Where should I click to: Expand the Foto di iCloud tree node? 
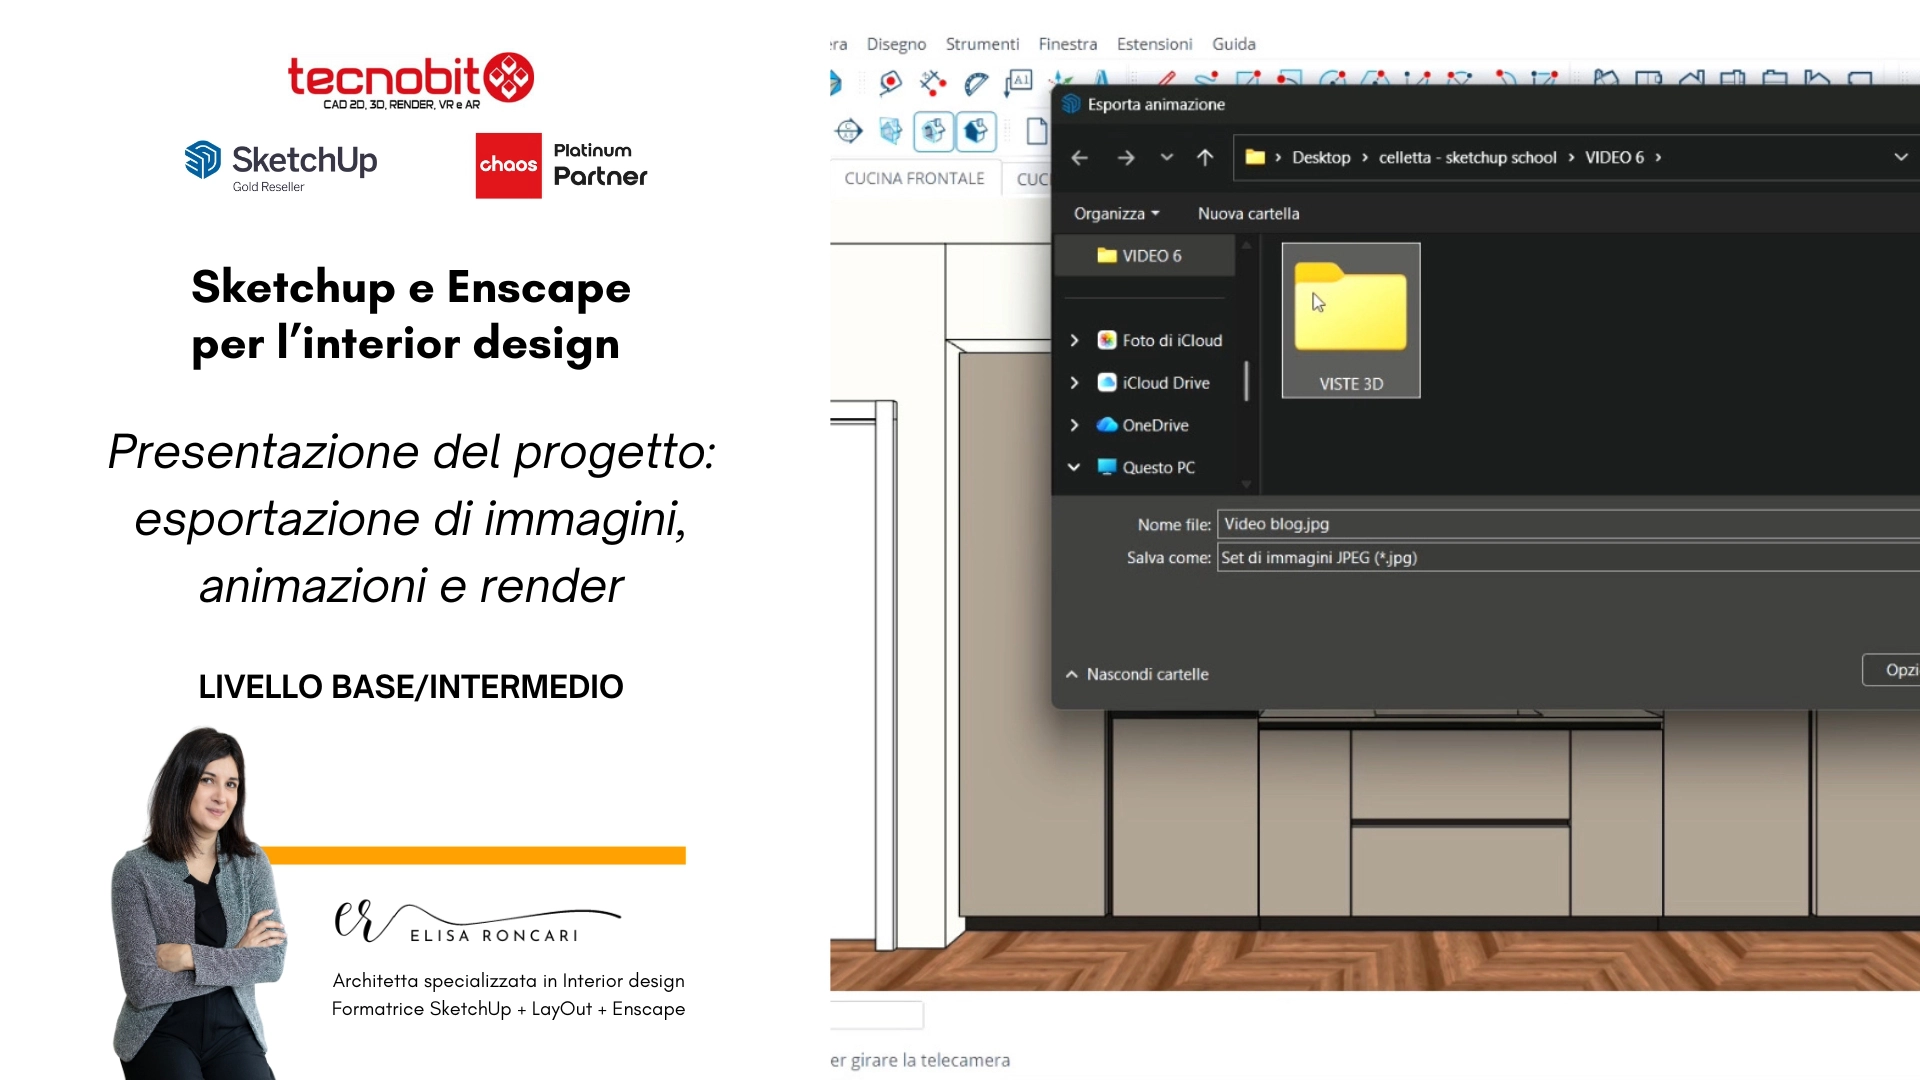[x=1074, y=340]
